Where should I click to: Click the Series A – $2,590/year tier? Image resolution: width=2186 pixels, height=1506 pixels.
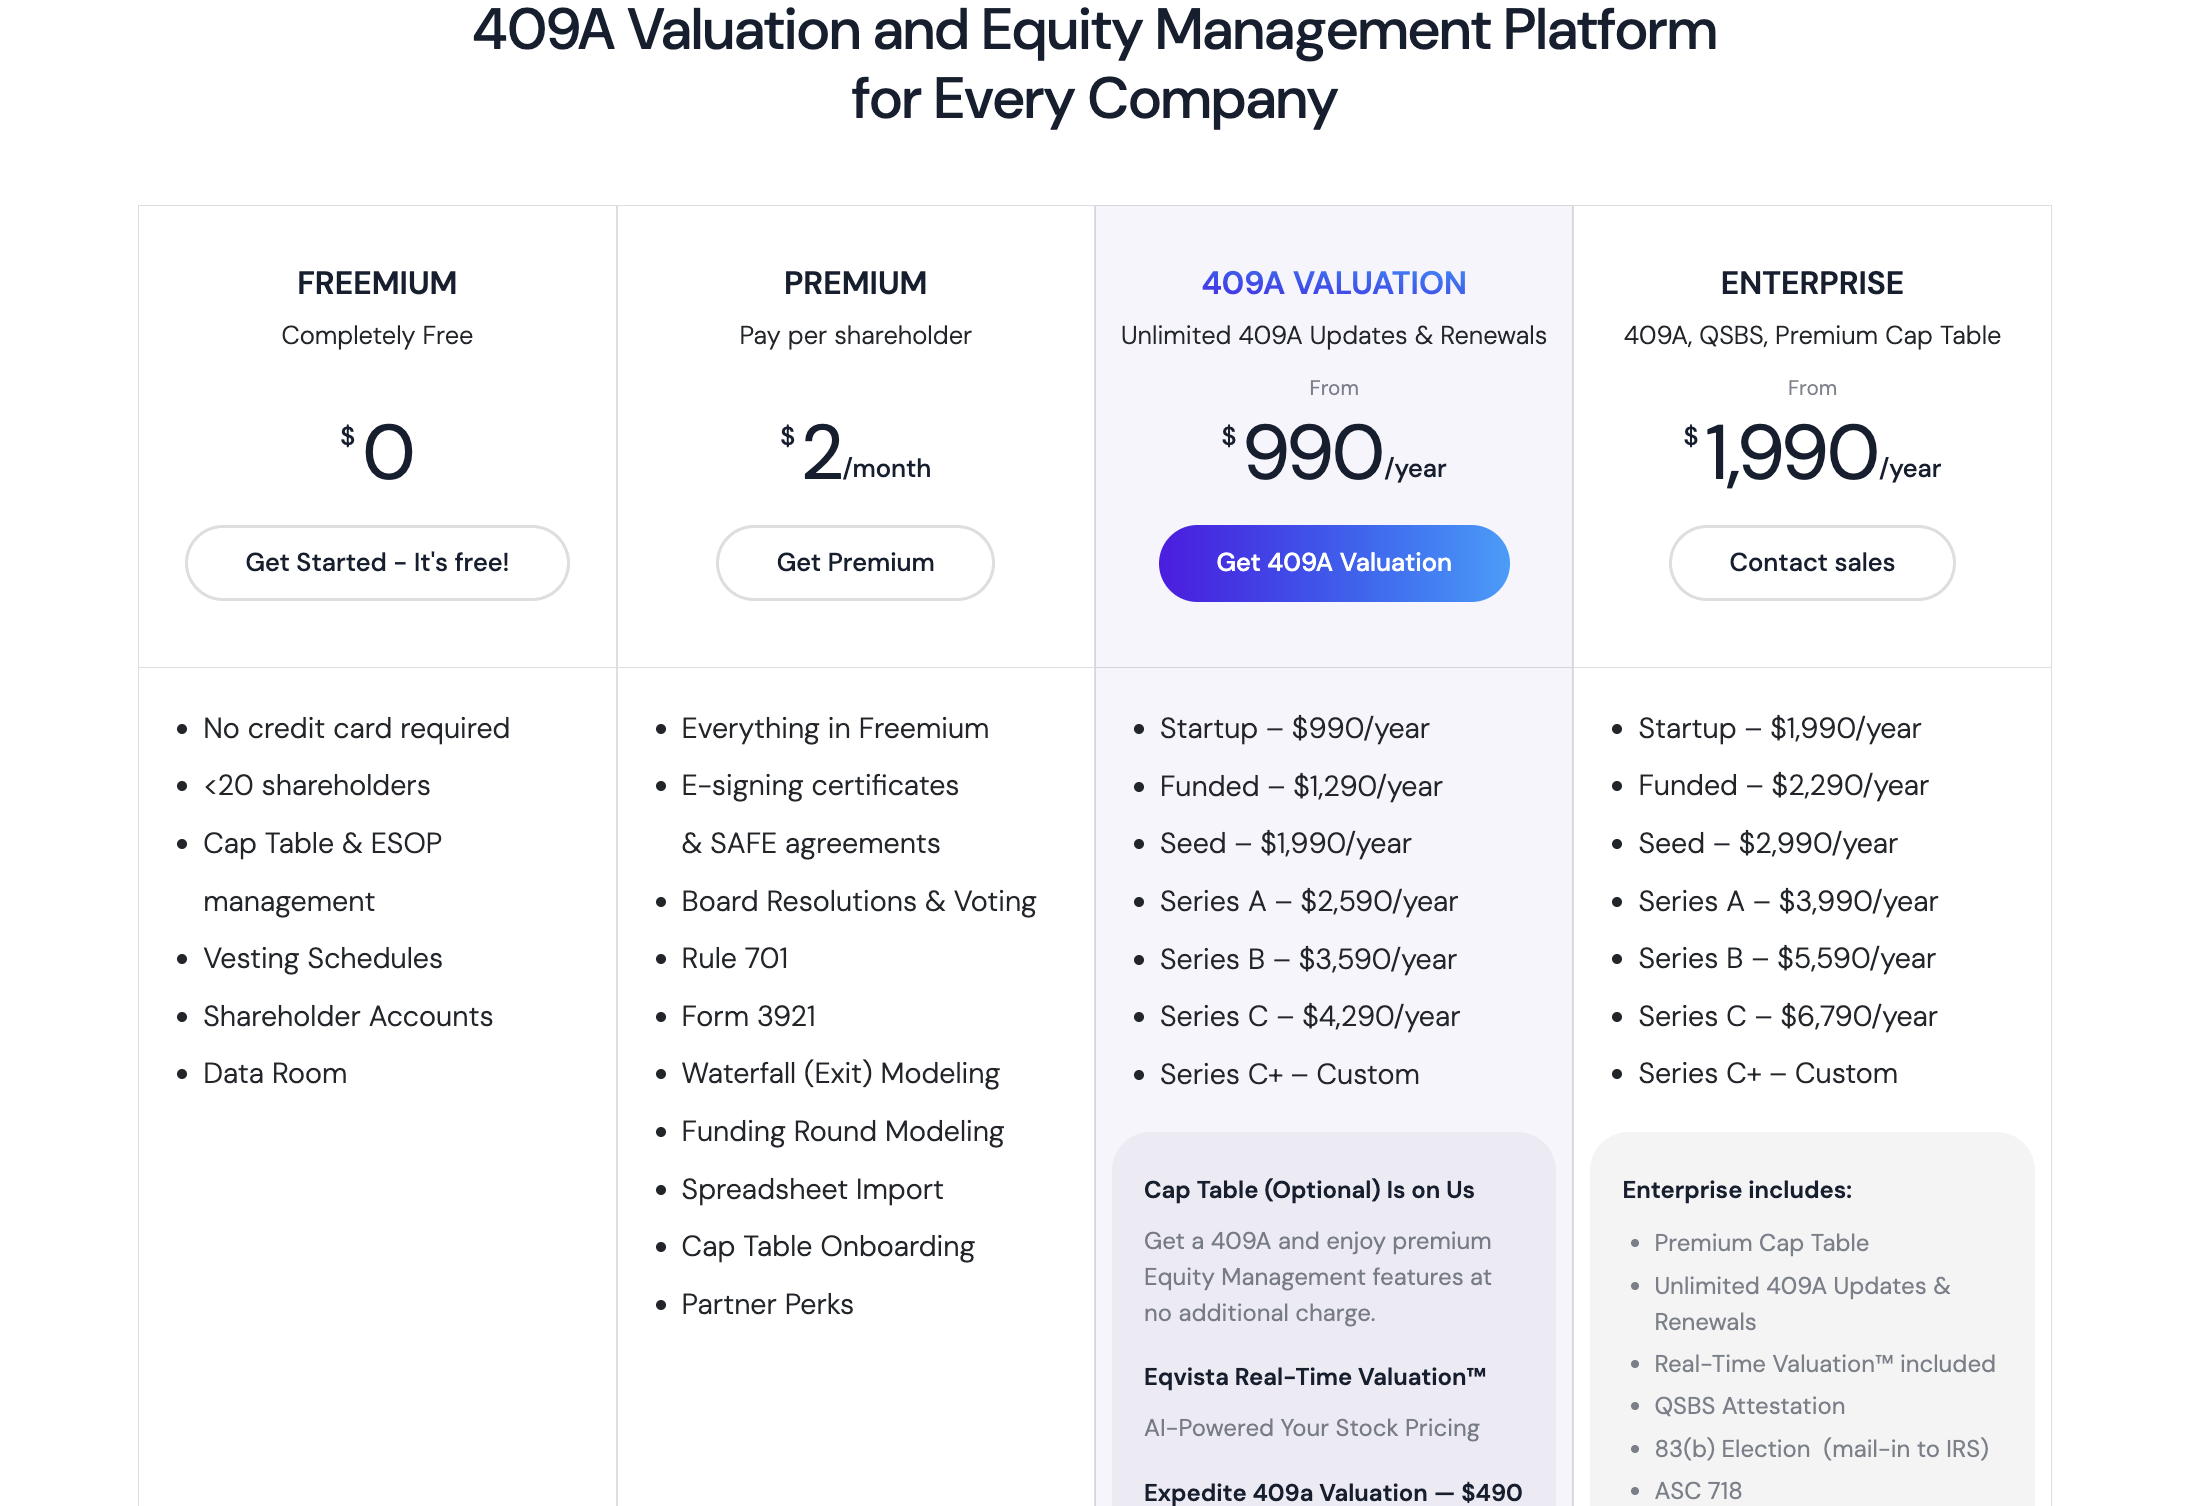1308,901
